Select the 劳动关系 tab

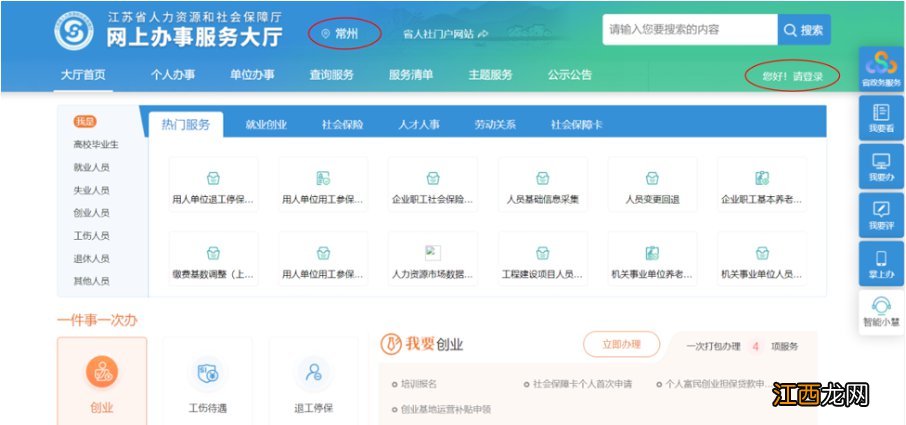point(495,124)
